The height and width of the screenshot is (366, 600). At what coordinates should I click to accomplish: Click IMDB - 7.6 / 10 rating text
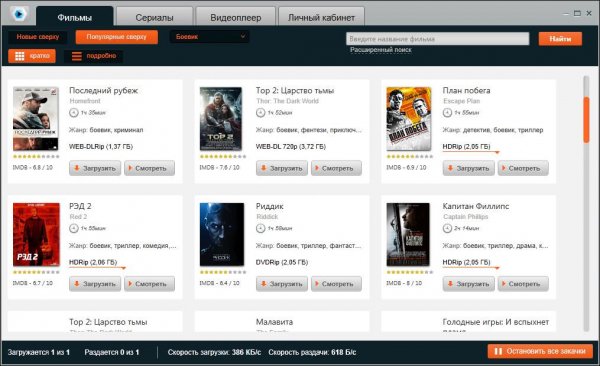pos(220,167)
